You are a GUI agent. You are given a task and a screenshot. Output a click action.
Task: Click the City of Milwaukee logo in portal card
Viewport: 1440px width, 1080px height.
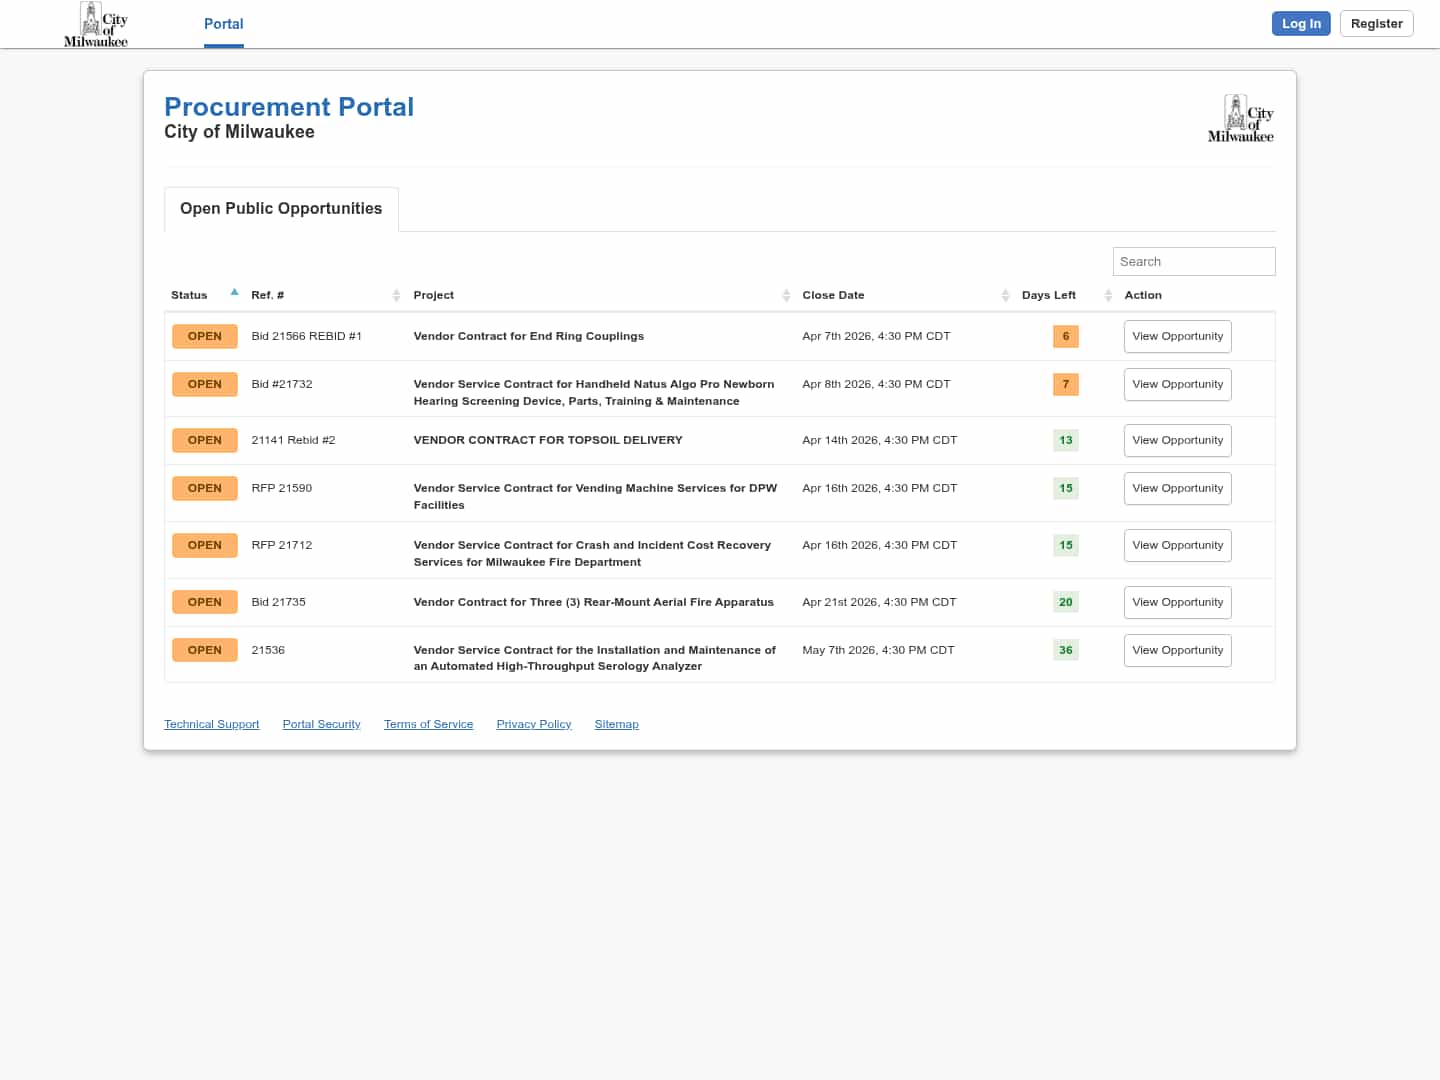pos(1240,119)
